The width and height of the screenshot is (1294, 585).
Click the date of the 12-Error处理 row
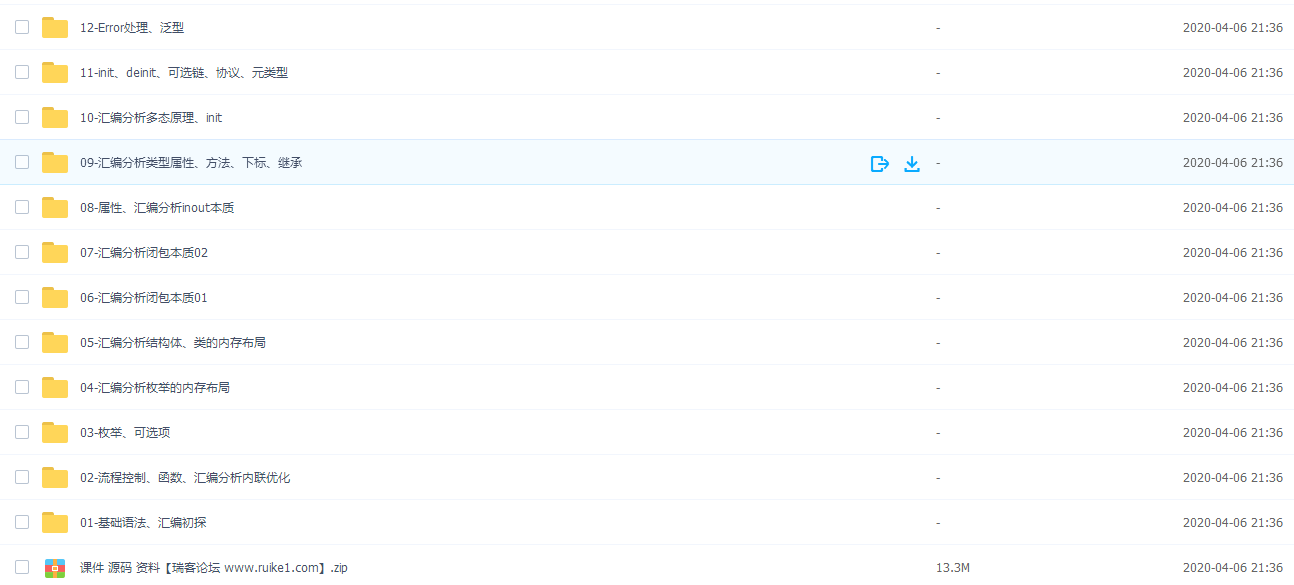click(x=1233, y=28)
